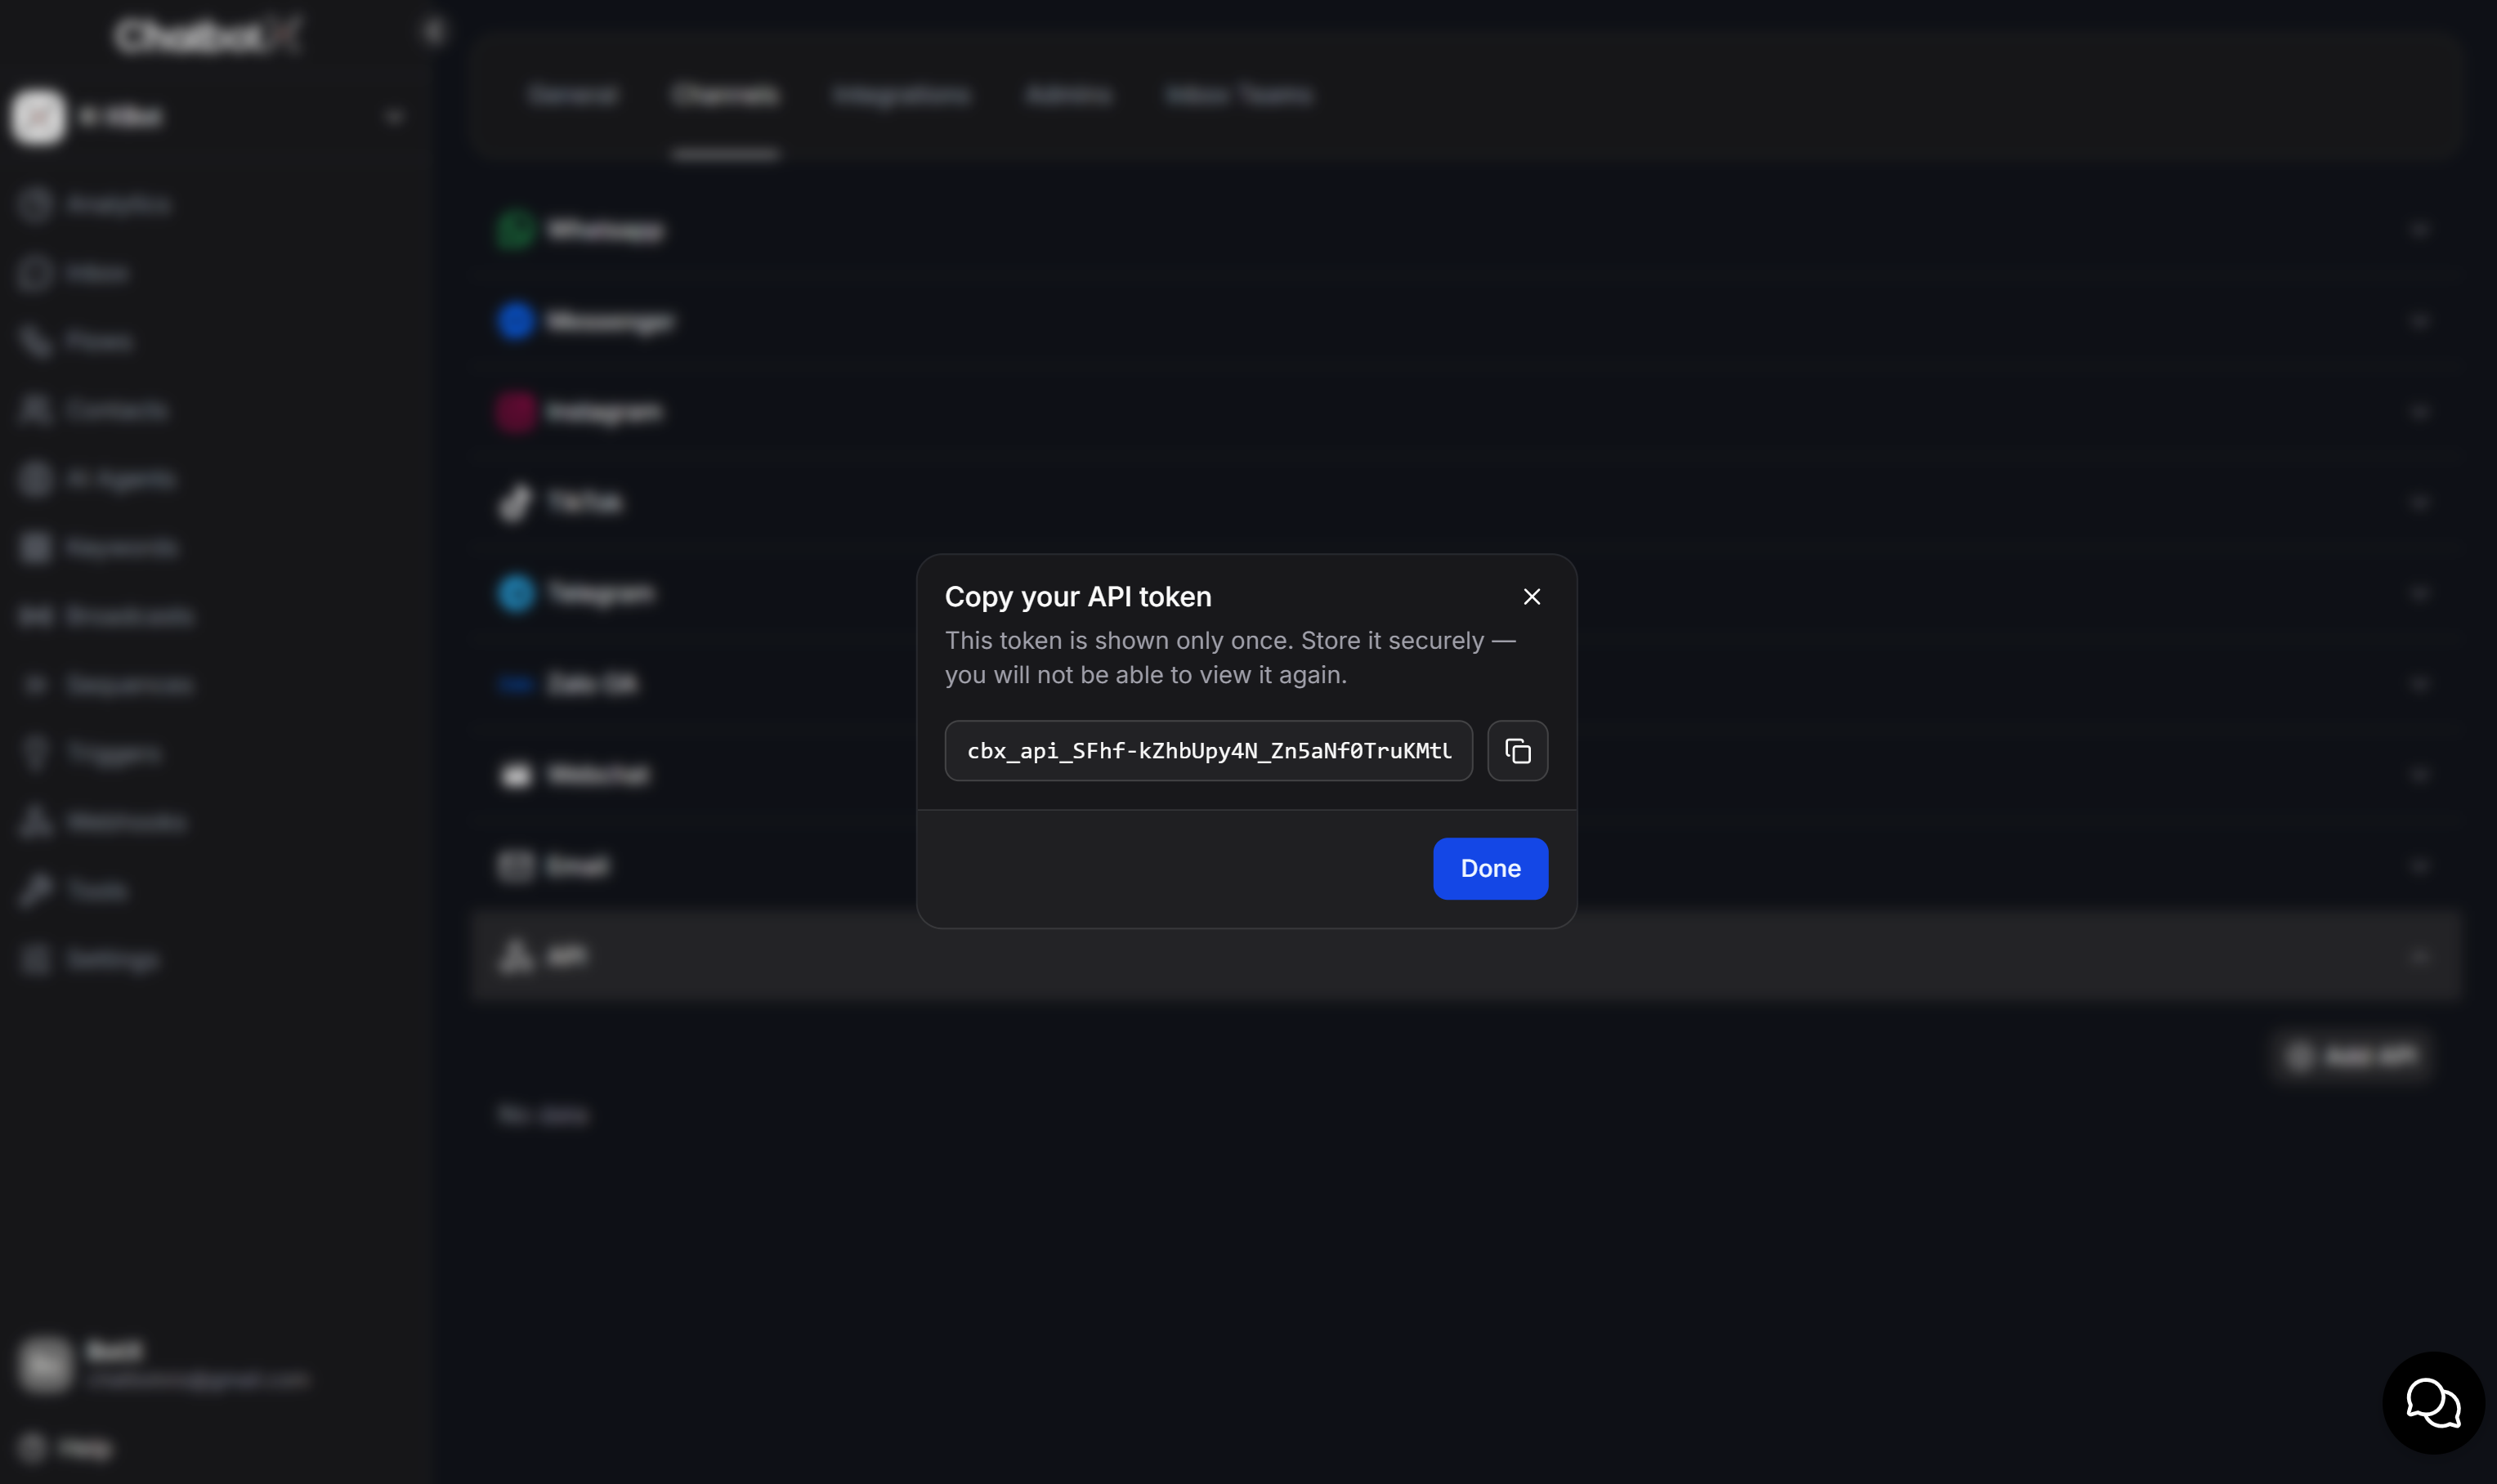Copy the API token with the copy icon
Viewport: 2497px width, 1484px height.
click(1517, 751)
